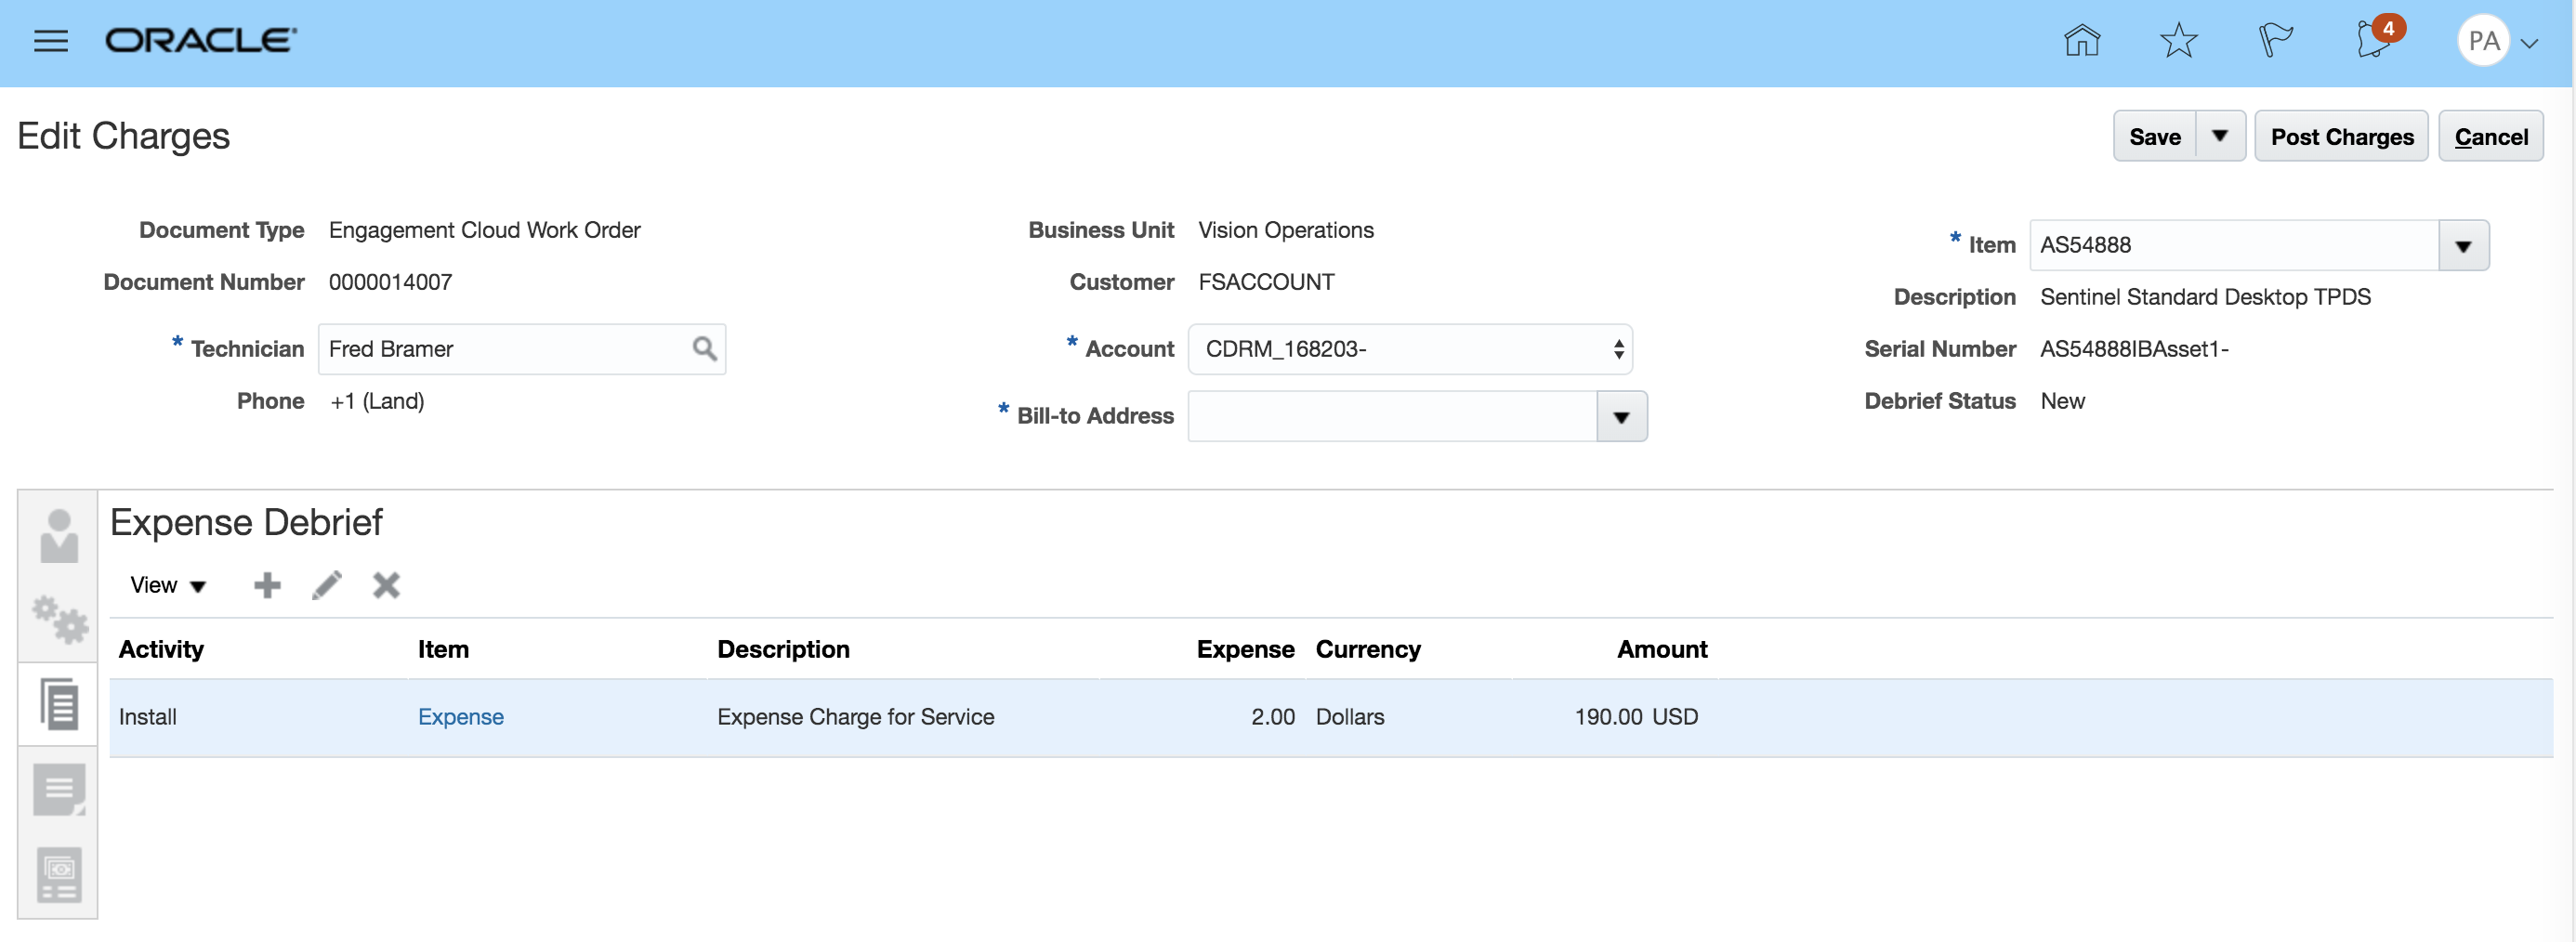Viewport: 2576px width, 942px height.
Task: Open the PA user profile menu
Action: tap(2497, 41)
